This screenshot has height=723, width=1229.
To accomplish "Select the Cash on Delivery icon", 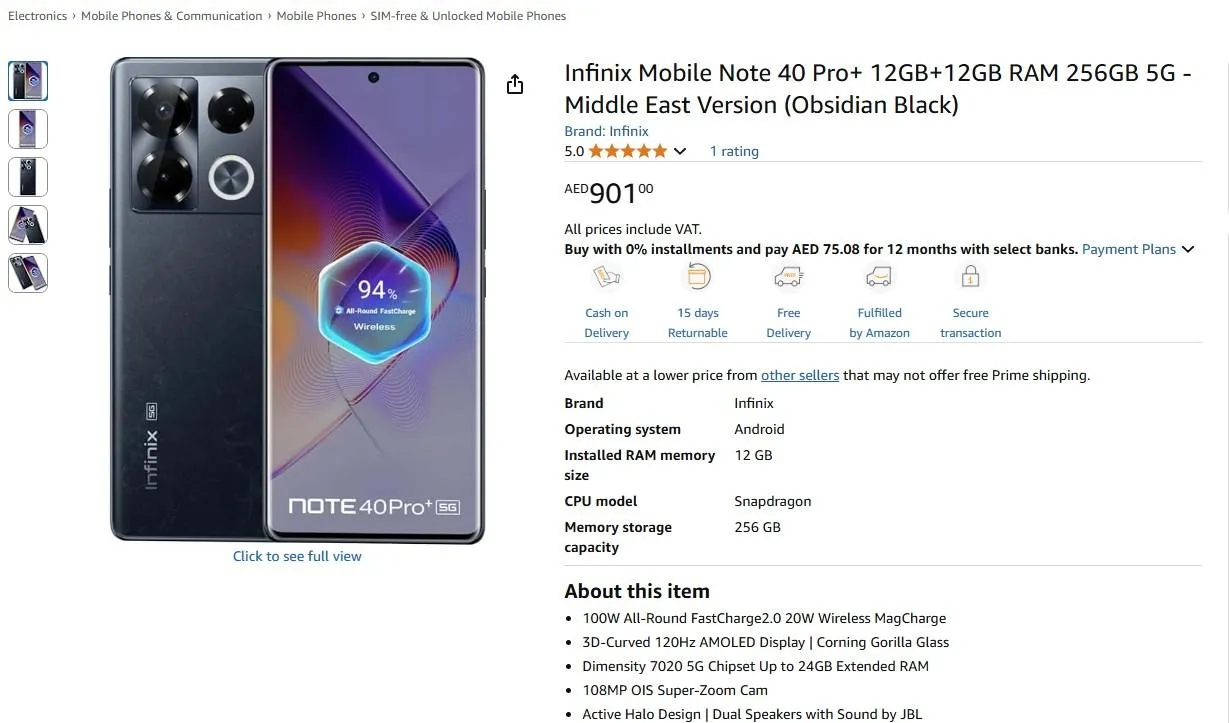I will point(606,276).
